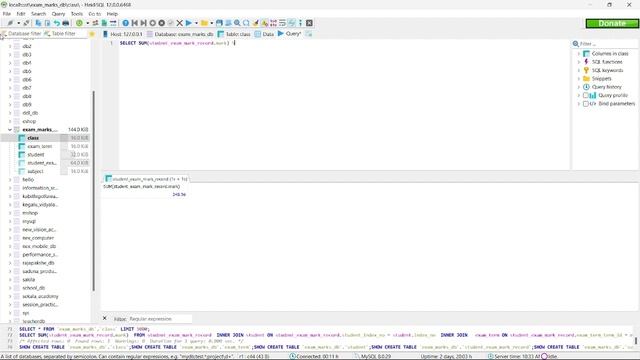Click the magnifier find text icon
This screenshot has height=360, width=640.
click(237, 23)
